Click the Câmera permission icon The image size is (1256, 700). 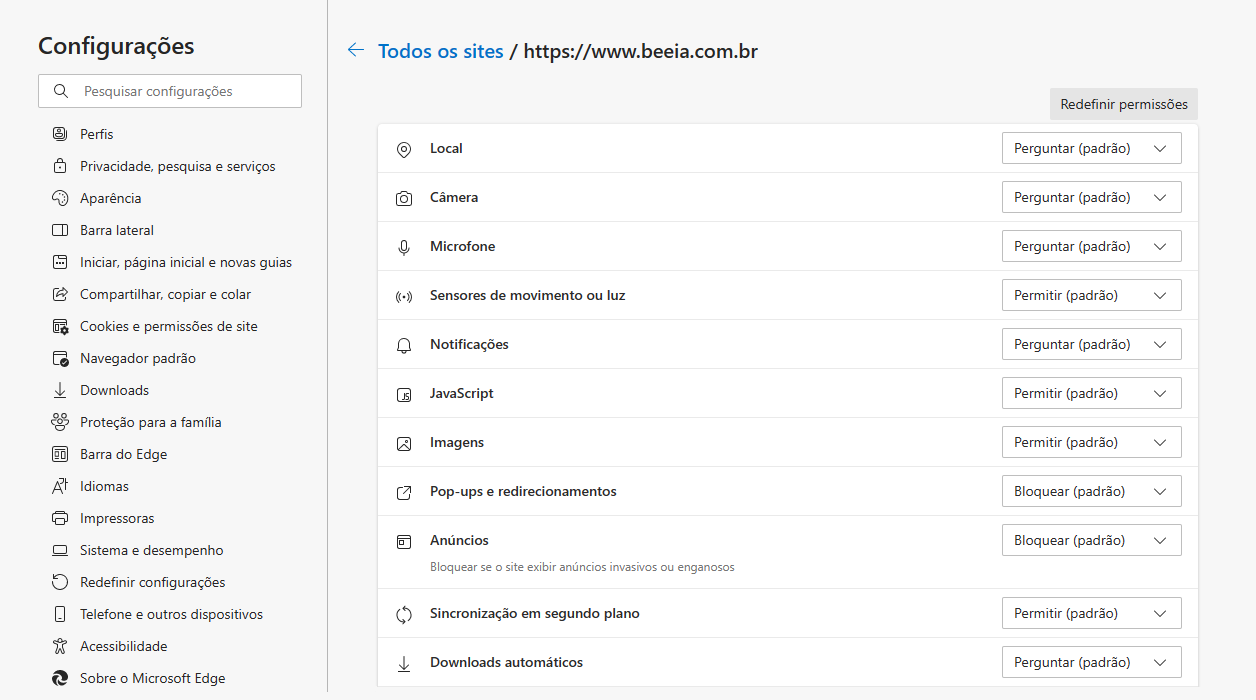pos(404,198)
